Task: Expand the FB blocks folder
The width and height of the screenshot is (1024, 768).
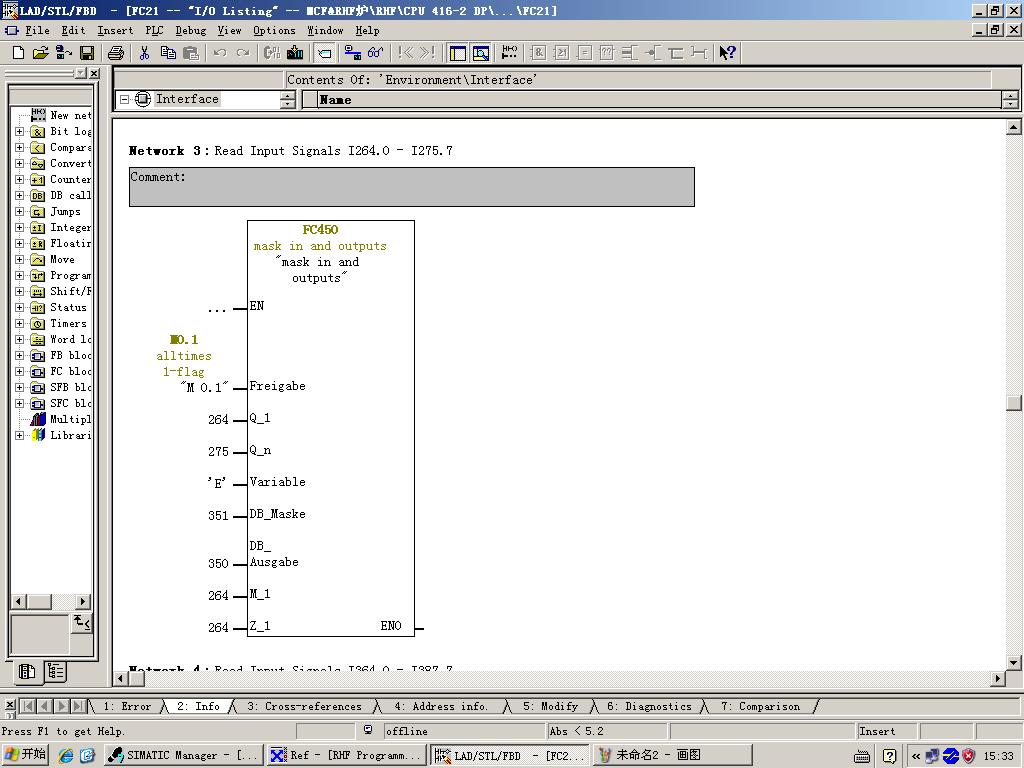Action: tap(20, 355)
